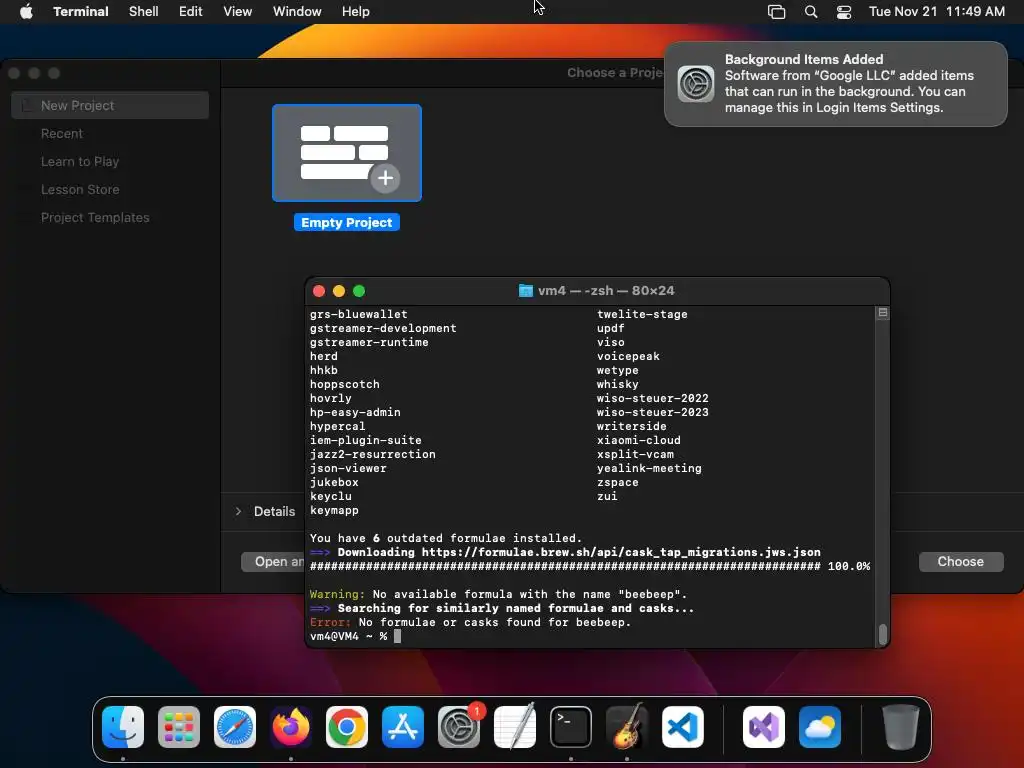The height and width of the screenshot is (768, 1024).
Task: Click "jazz2-resurrection" in Terminal output
Action: pyautogui.click(x=373, y=455)
